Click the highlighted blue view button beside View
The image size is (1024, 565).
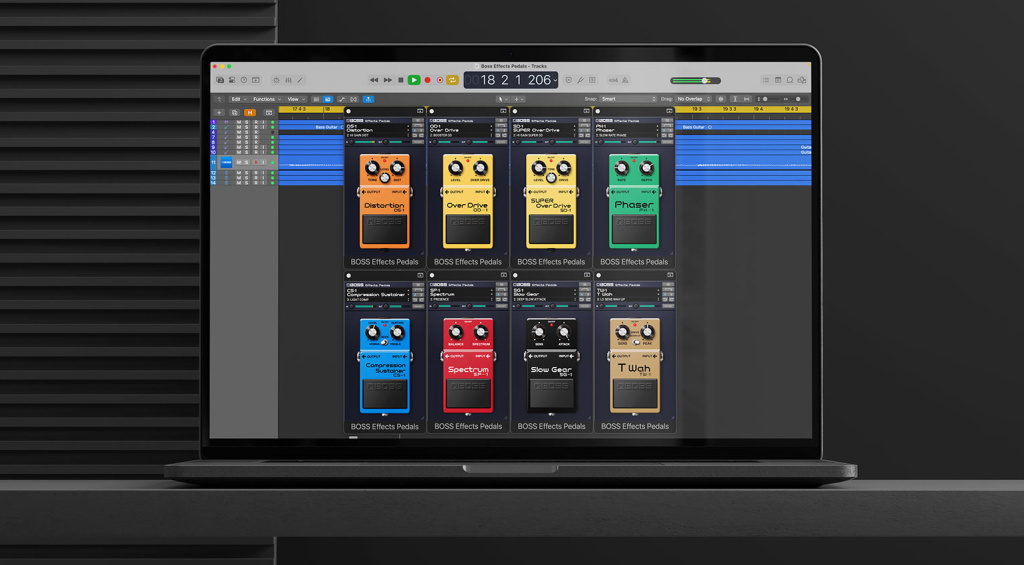(328, 99)
